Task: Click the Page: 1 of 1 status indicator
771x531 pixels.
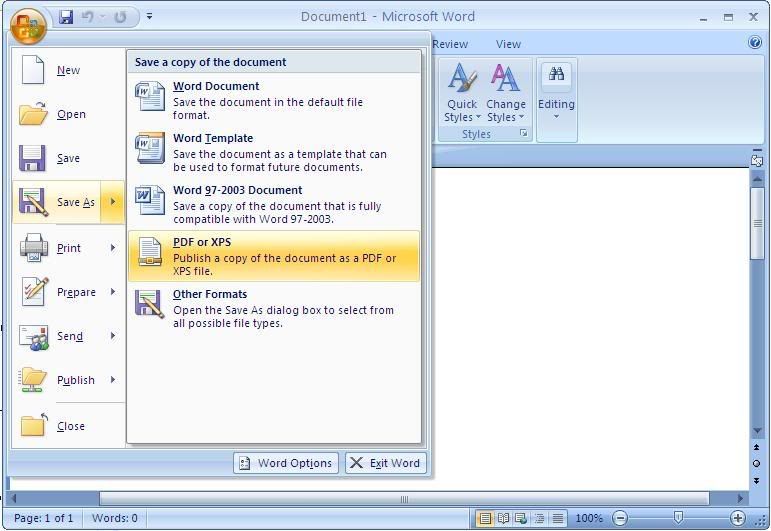Action: click(43, 518)
